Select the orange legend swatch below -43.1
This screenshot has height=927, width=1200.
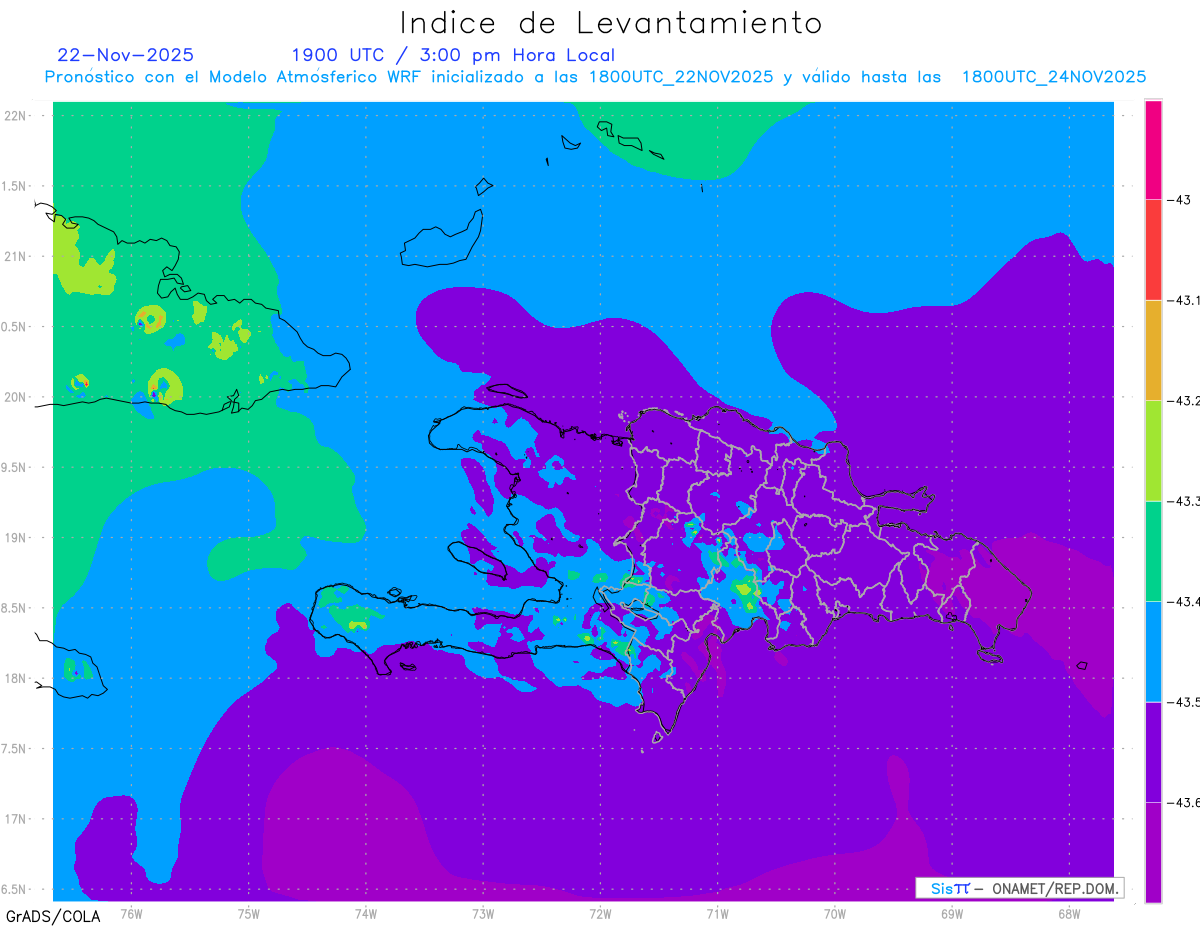coord(1153,351)
